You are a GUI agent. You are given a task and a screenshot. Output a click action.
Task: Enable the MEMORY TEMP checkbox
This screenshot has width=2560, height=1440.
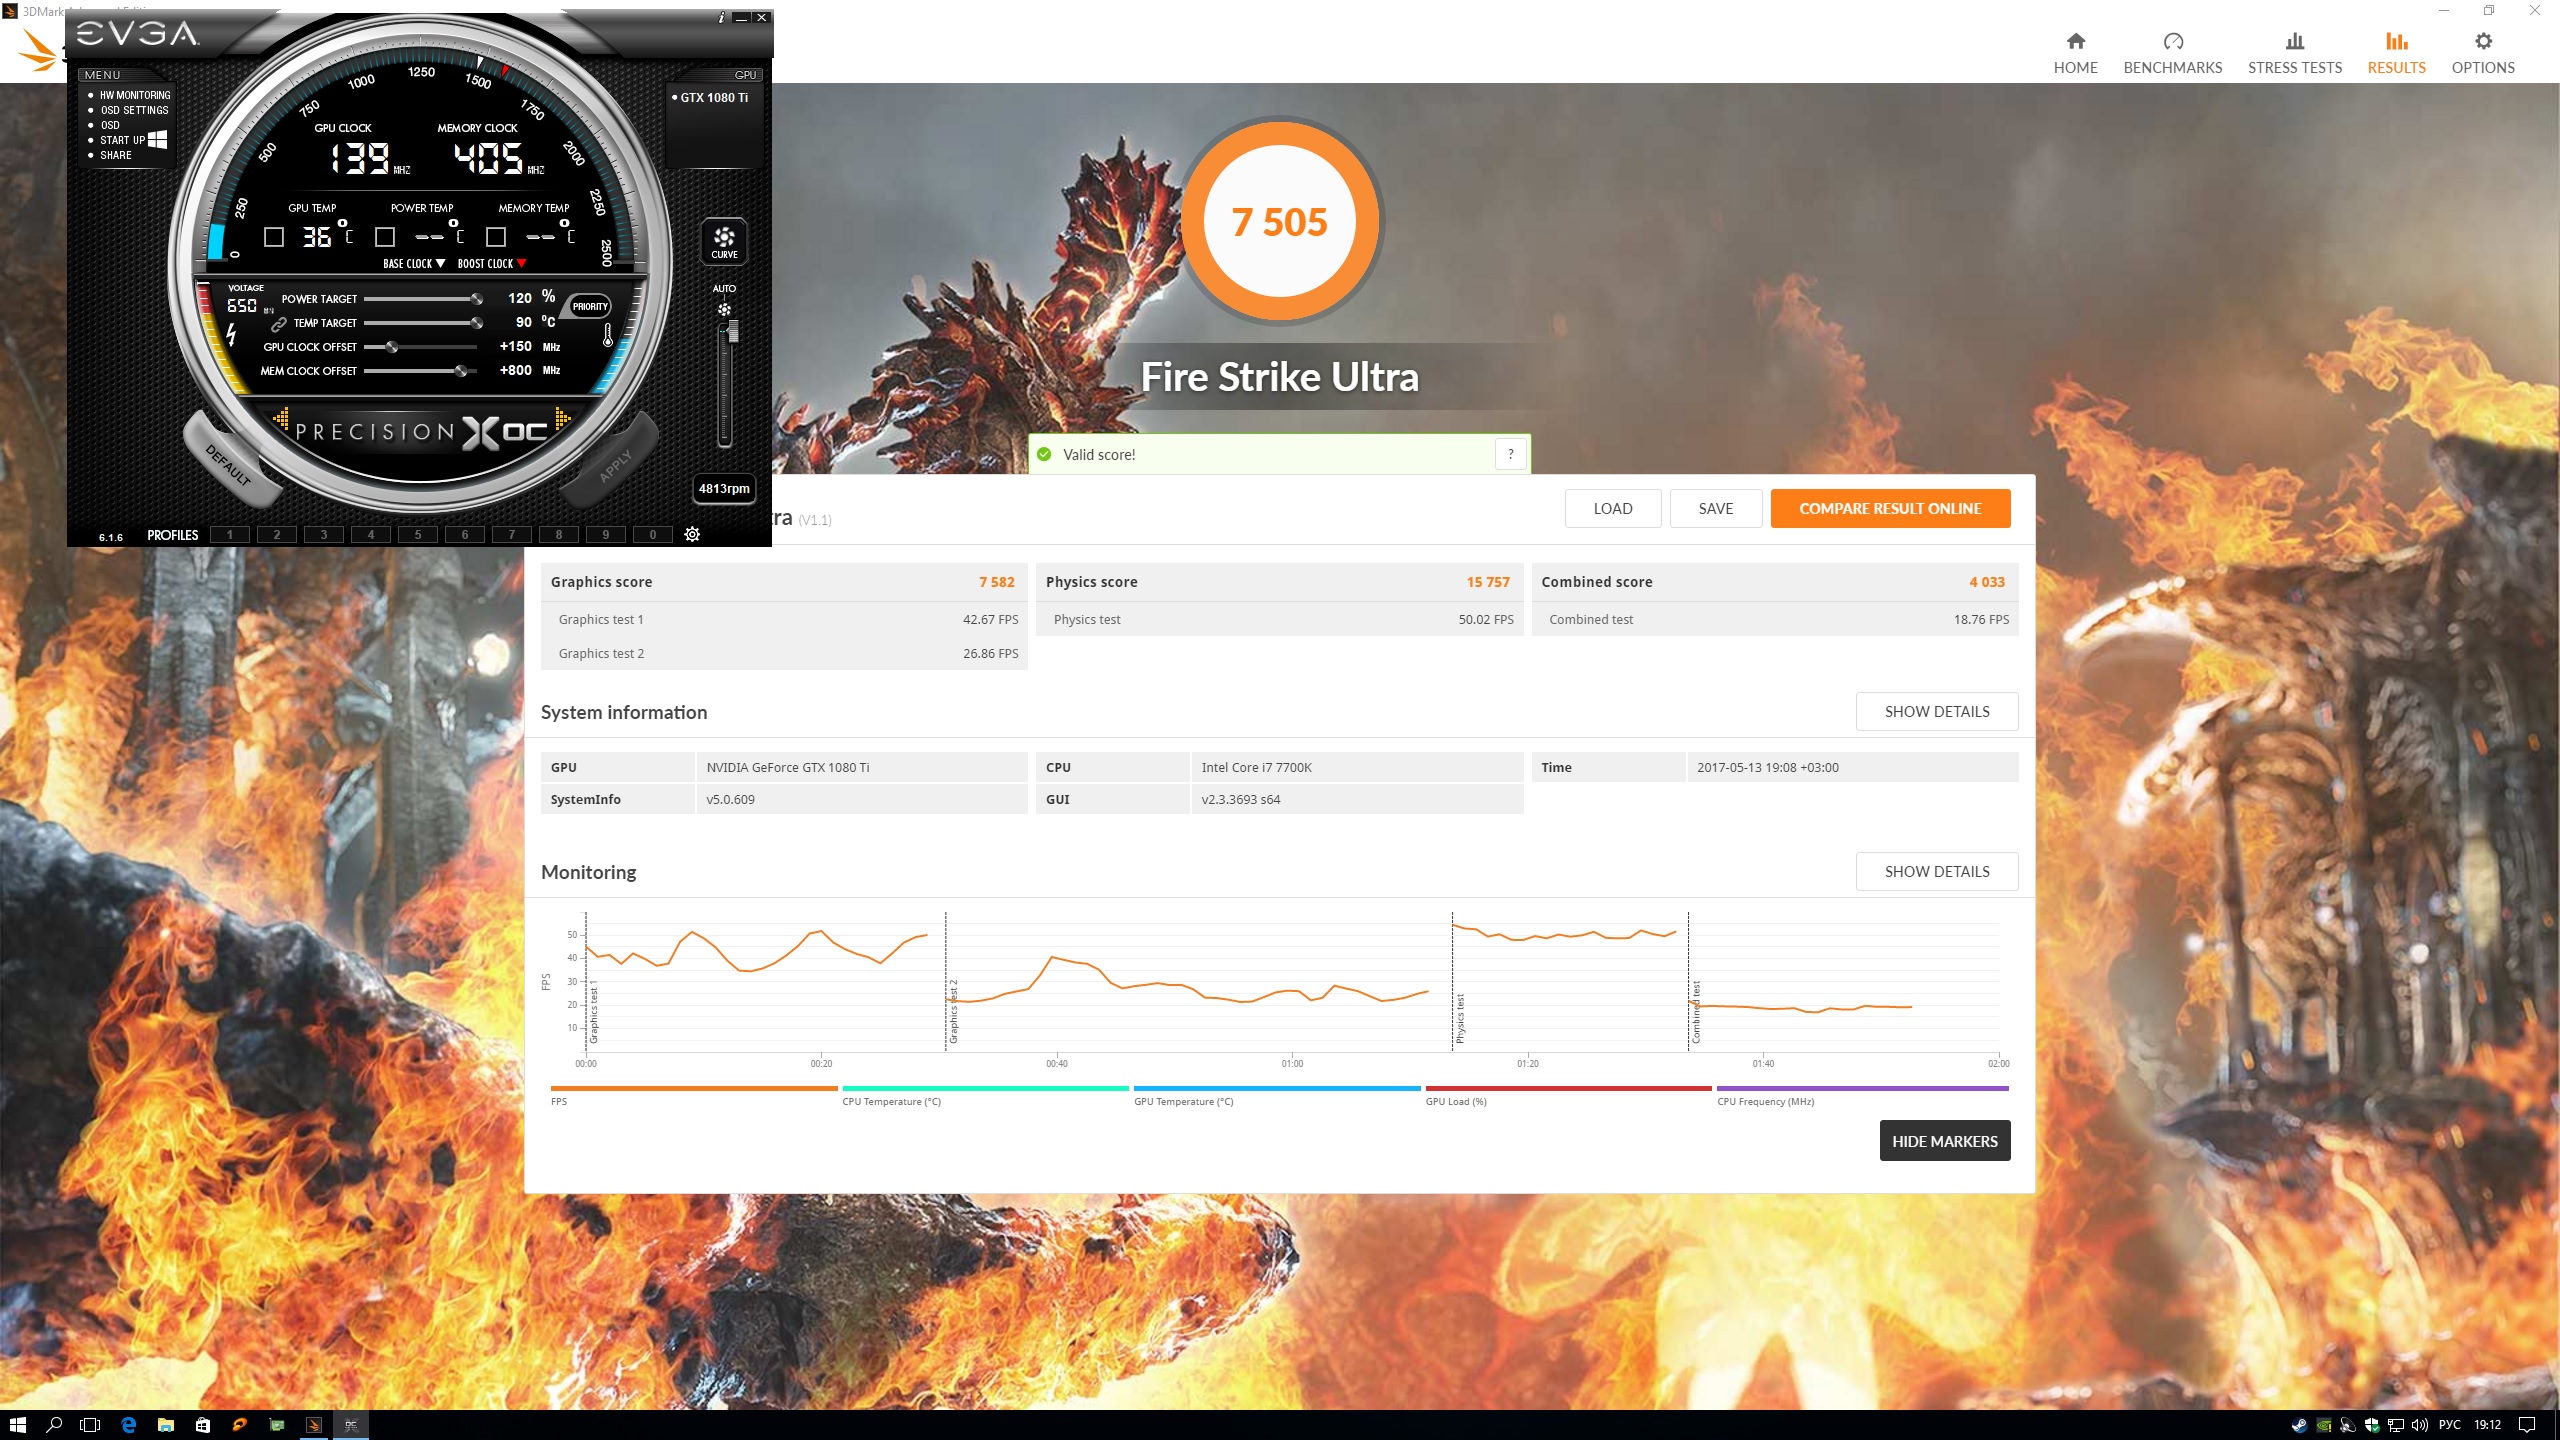(x=496, y=237)
